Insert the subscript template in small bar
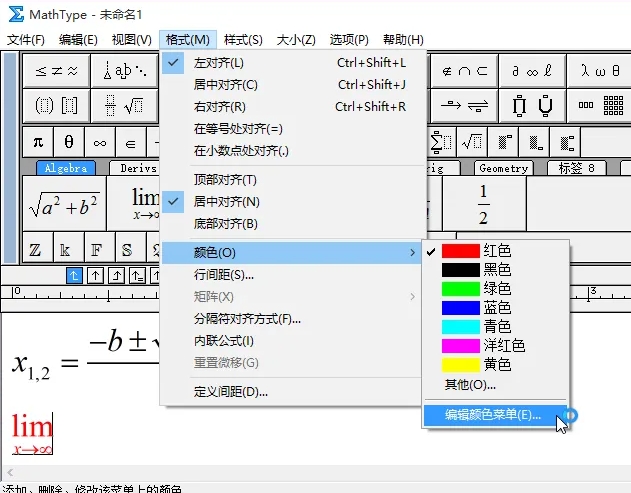This screenshot has width=631, height=493. [534, 142]
